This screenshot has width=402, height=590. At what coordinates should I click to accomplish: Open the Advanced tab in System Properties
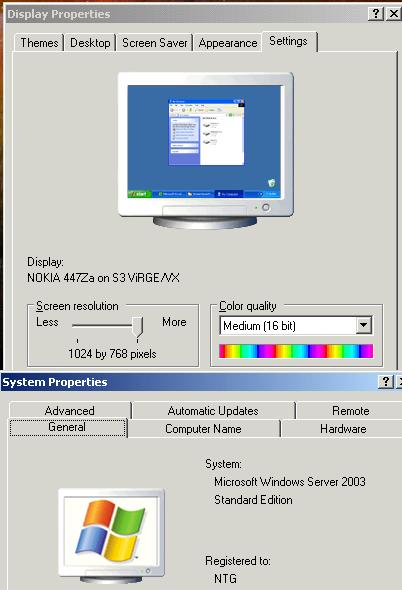[x=70, y=411]
